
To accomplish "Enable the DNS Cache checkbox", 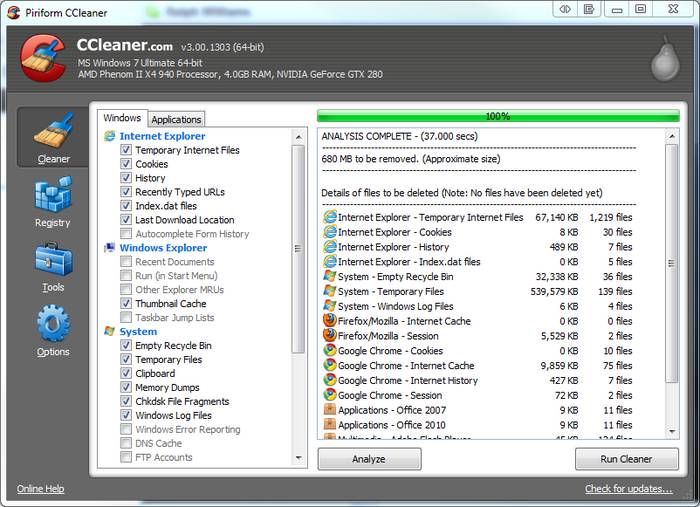I will 126,443.
